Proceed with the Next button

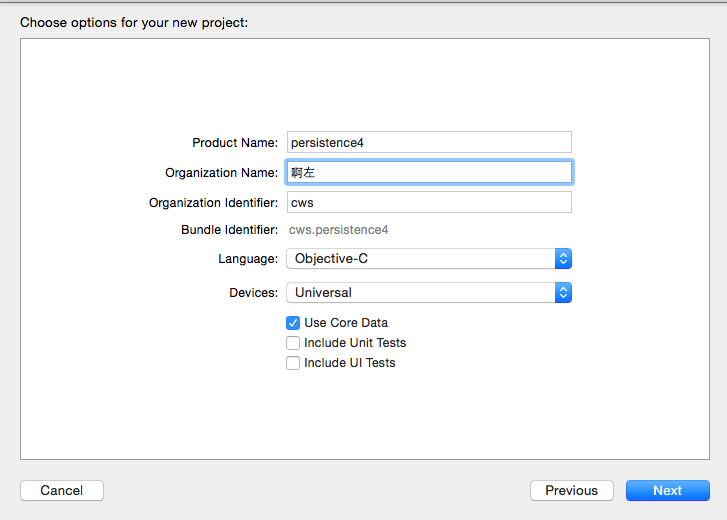667,491
